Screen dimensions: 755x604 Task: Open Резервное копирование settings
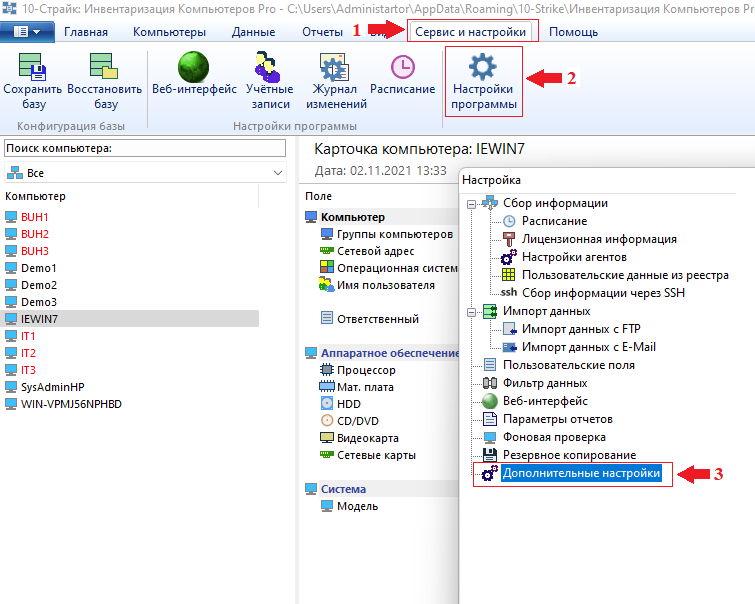[570, 455]
